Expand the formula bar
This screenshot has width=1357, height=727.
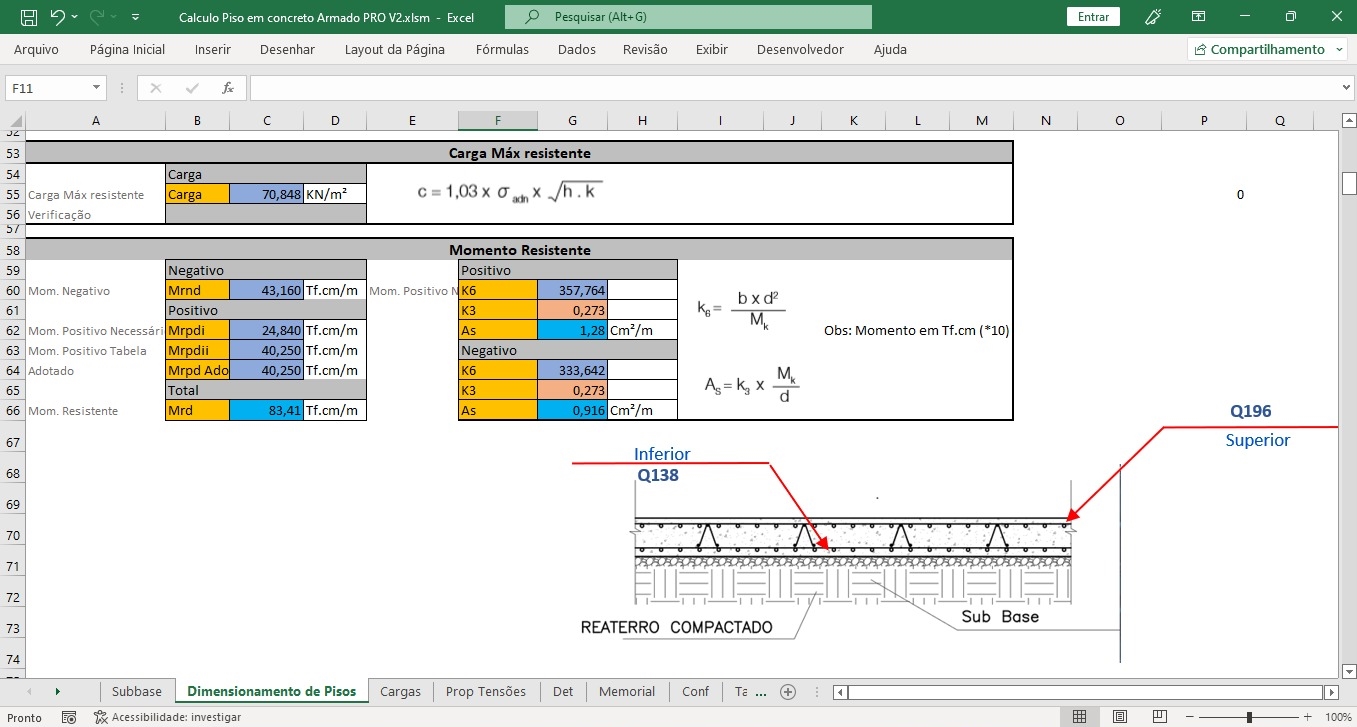click(1345, 88)
